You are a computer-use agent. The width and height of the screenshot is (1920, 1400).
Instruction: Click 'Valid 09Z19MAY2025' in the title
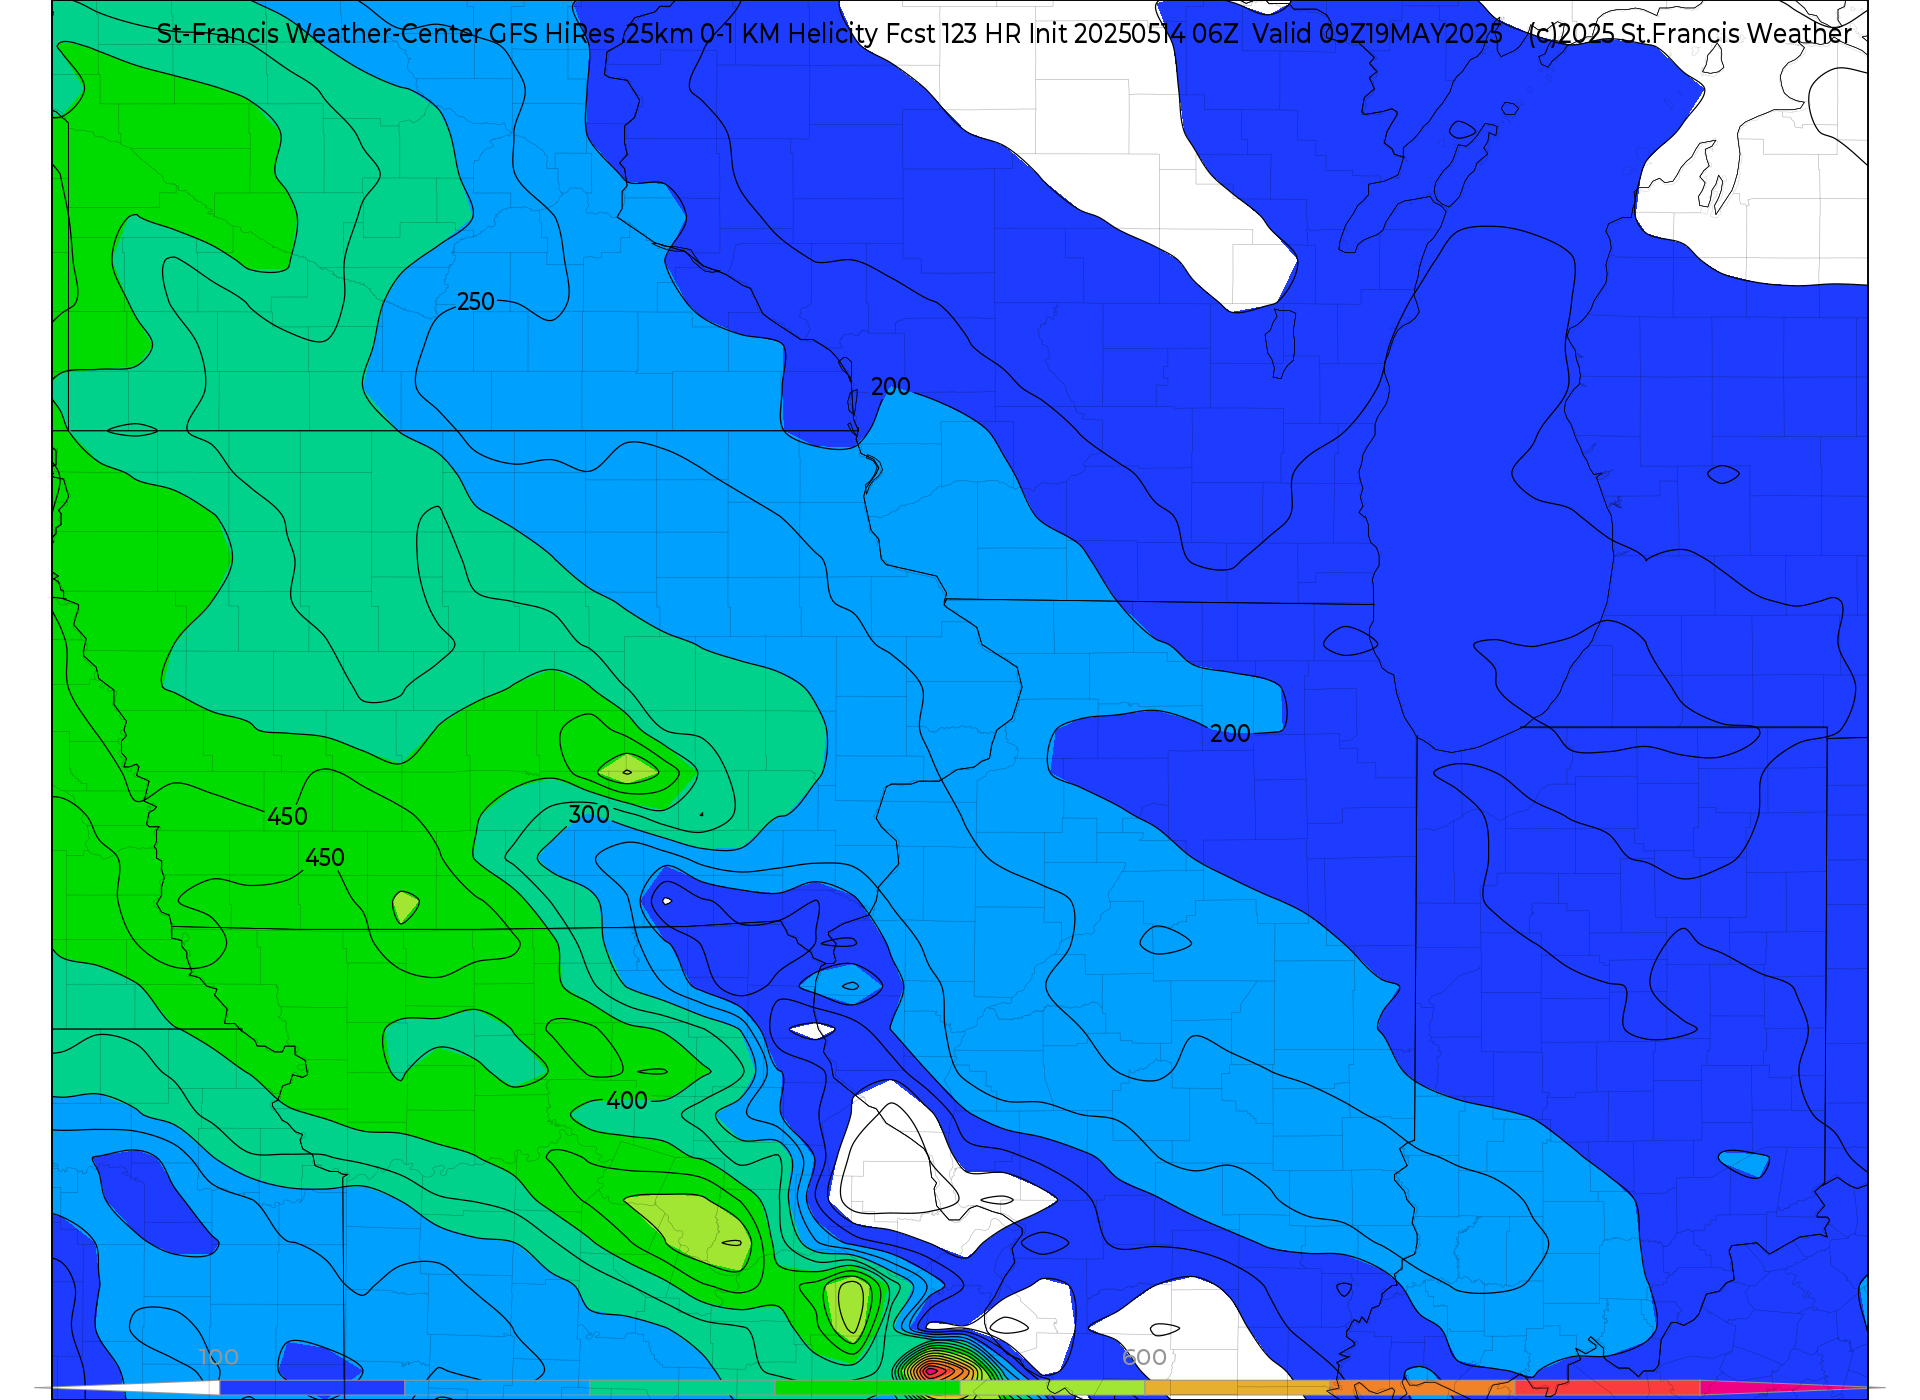[1377, 34]
